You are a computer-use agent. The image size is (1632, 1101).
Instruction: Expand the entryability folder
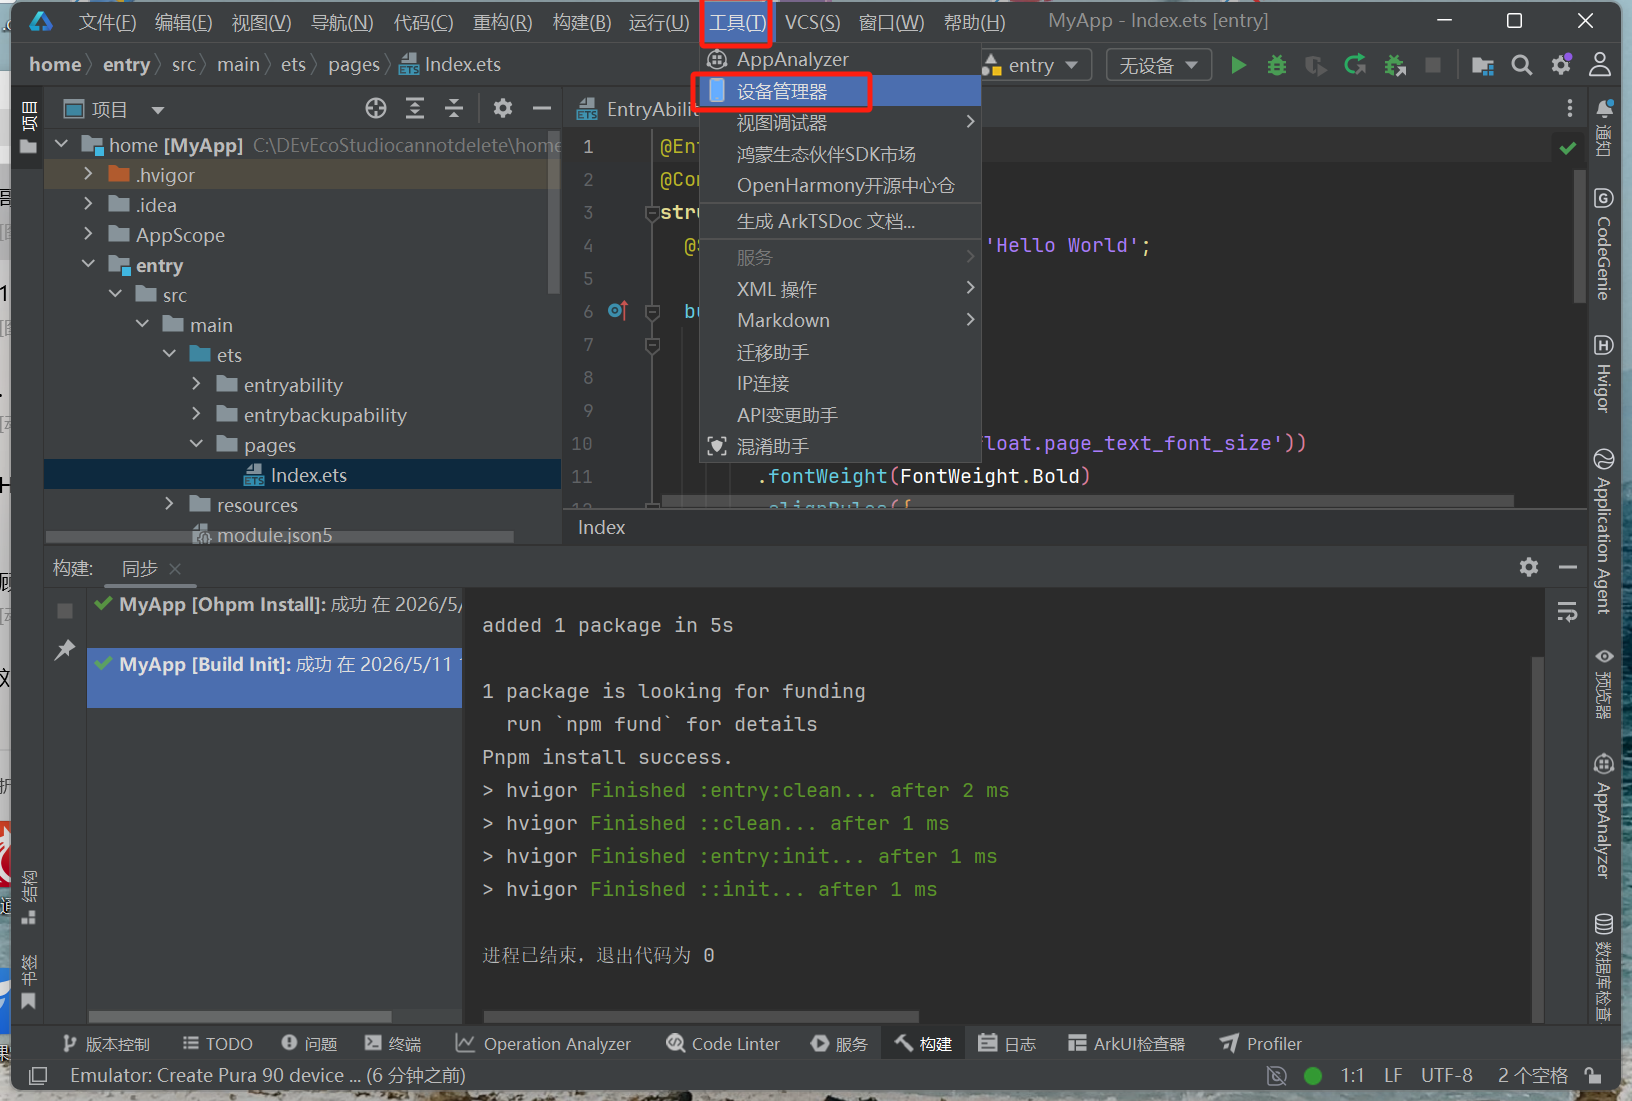point(196,384)
